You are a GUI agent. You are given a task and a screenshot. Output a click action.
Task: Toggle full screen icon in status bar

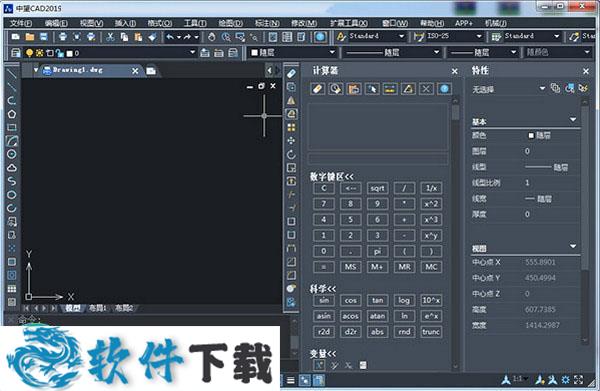click(x=579, y=380)
